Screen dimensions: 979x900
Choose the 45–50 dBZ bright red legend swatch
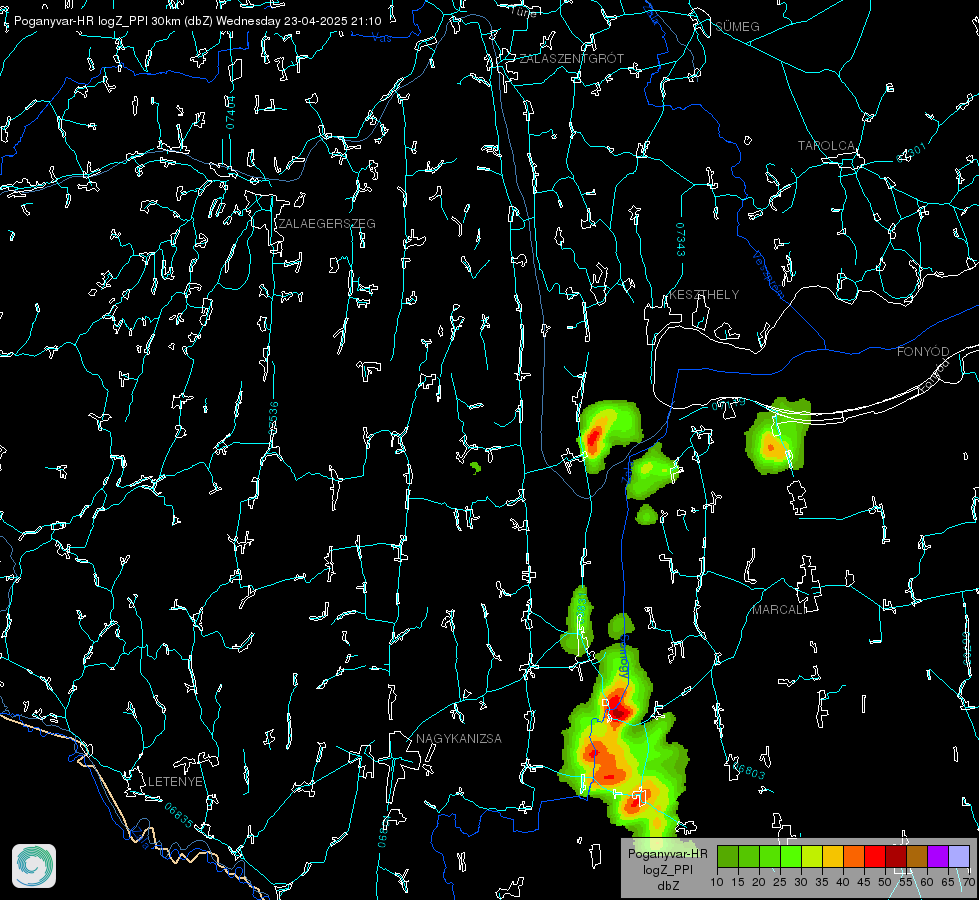(875, 856)
